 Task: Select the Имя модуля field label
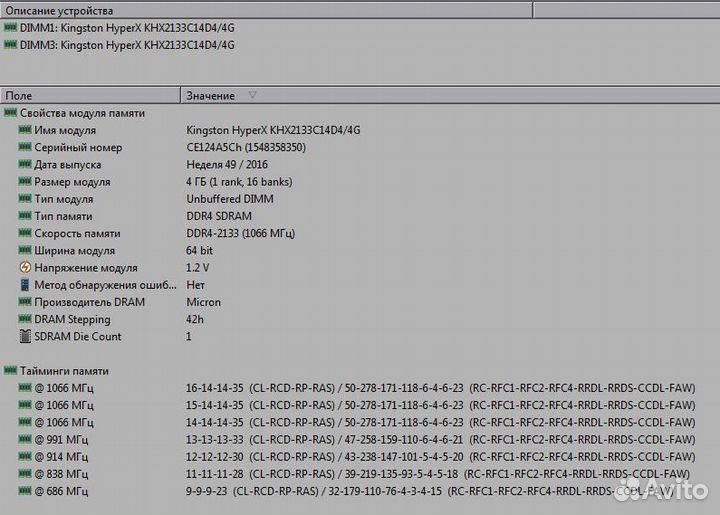(65, 130)
